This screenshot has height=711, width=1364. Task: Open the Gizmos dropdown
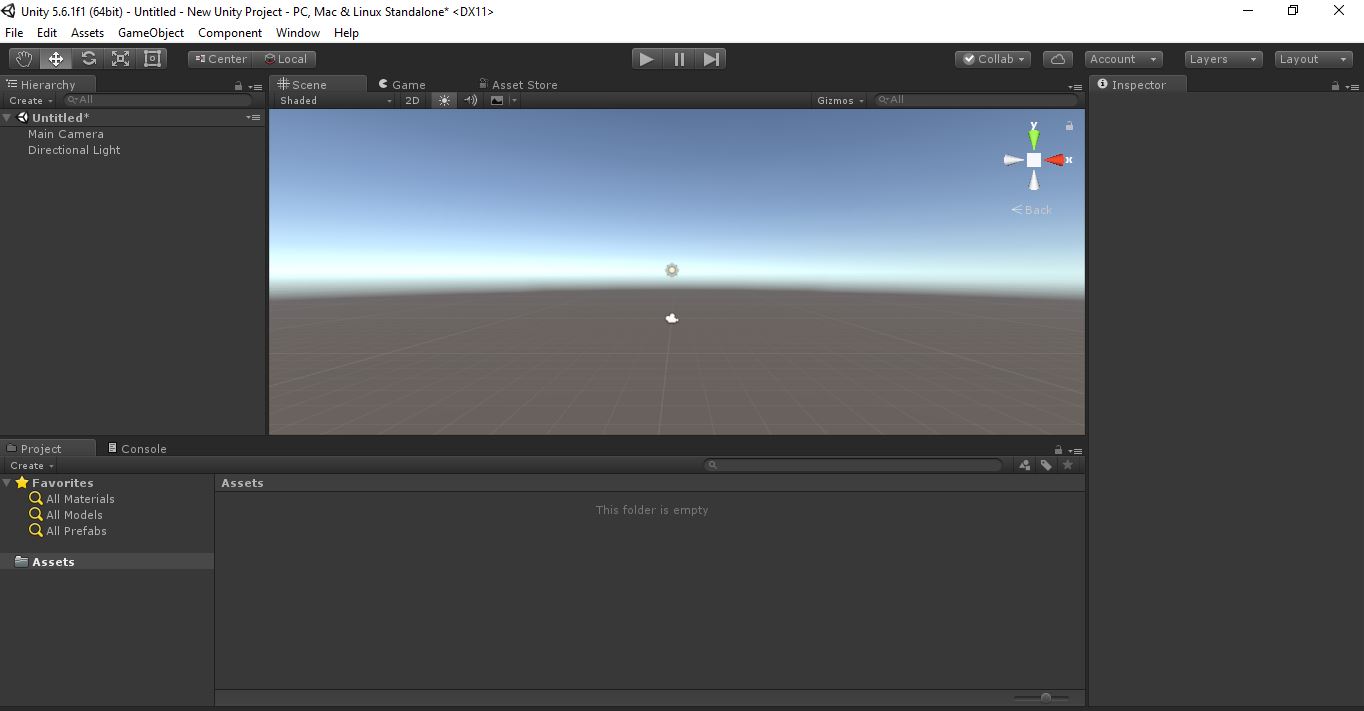click(839, 100)
